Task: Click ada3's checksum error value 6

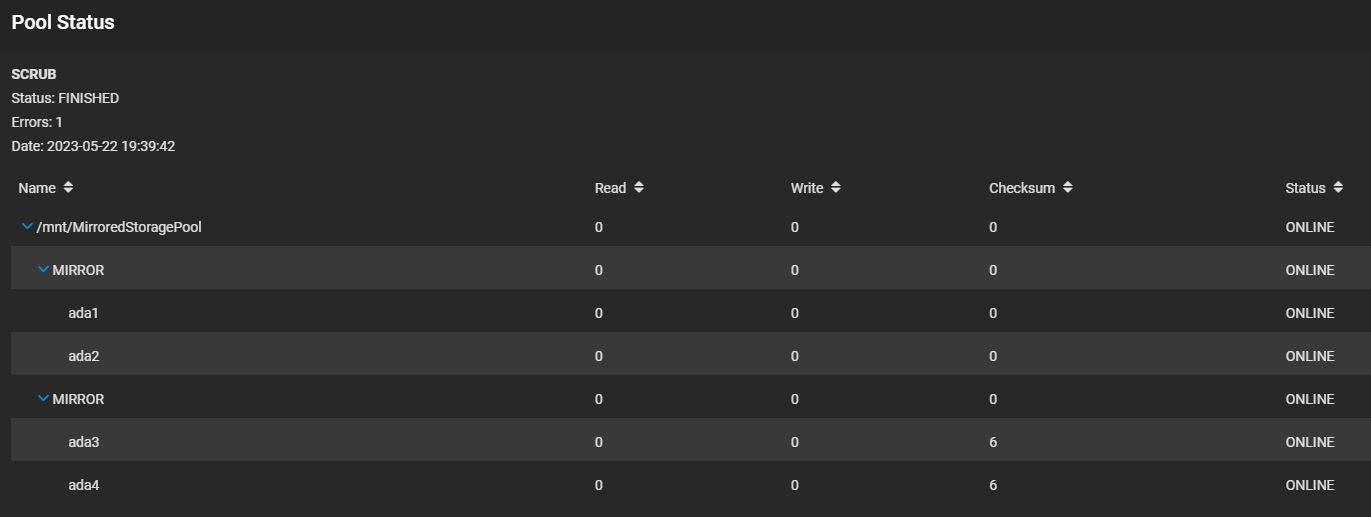Action: pyautogui.click(x=993, y=442)
